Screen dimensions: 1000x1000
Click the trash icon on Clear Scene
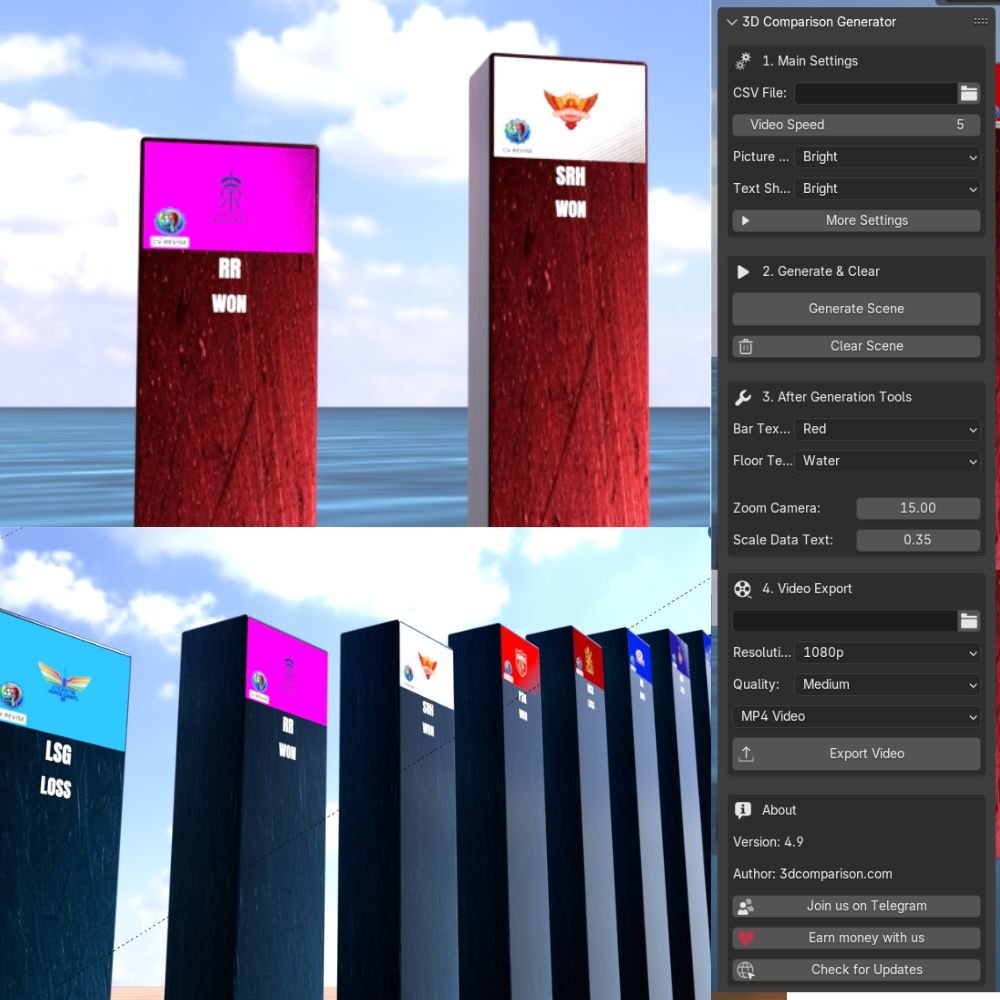[x=745, y=345]
